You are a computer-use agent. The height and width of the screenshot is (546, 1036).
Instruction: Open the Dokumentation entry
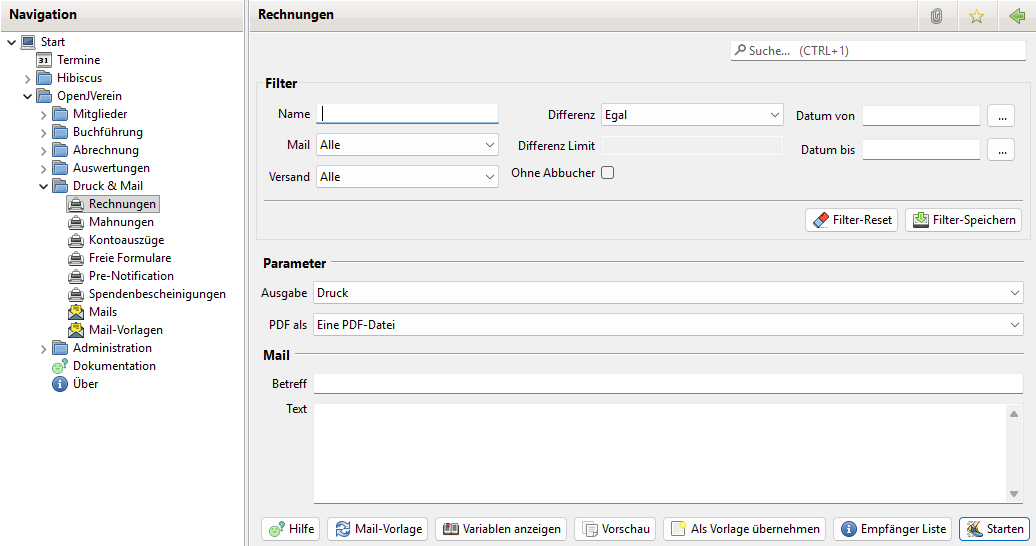[113, 366]
